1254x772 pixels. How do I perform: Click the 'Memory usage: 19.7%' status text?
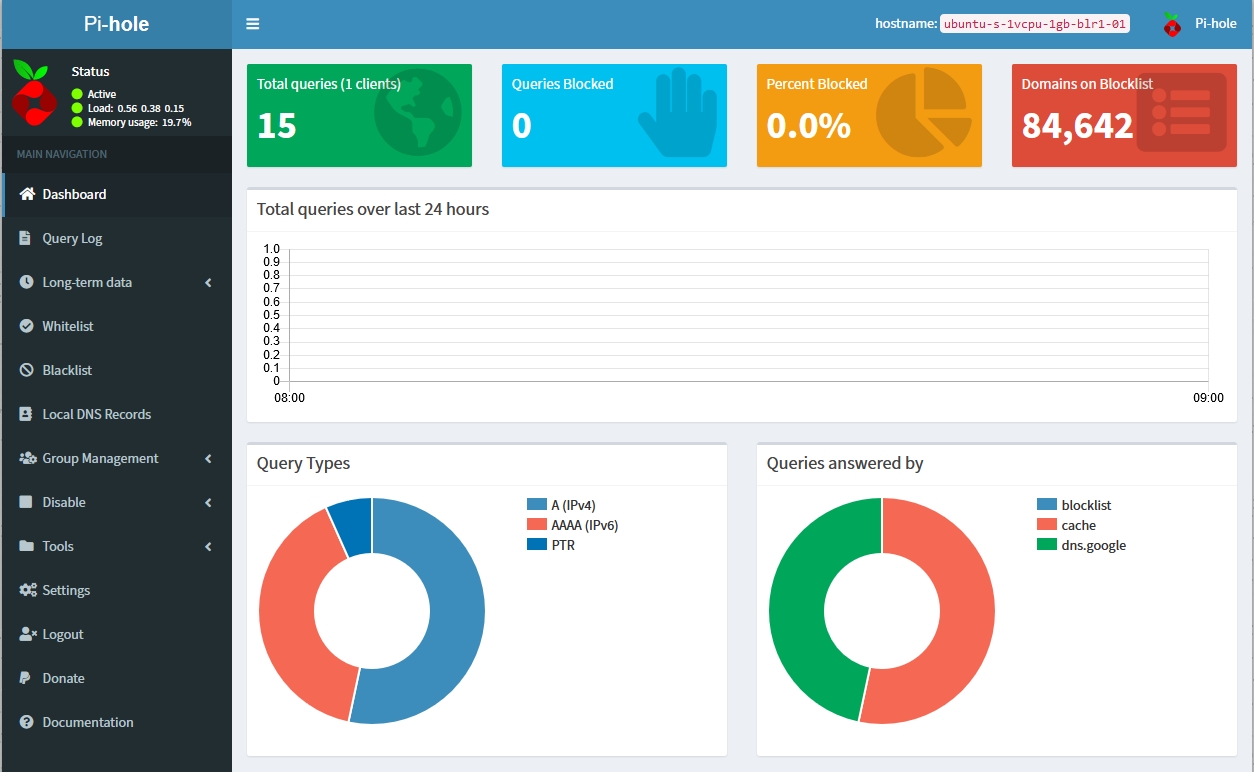(x=139, y=122)
